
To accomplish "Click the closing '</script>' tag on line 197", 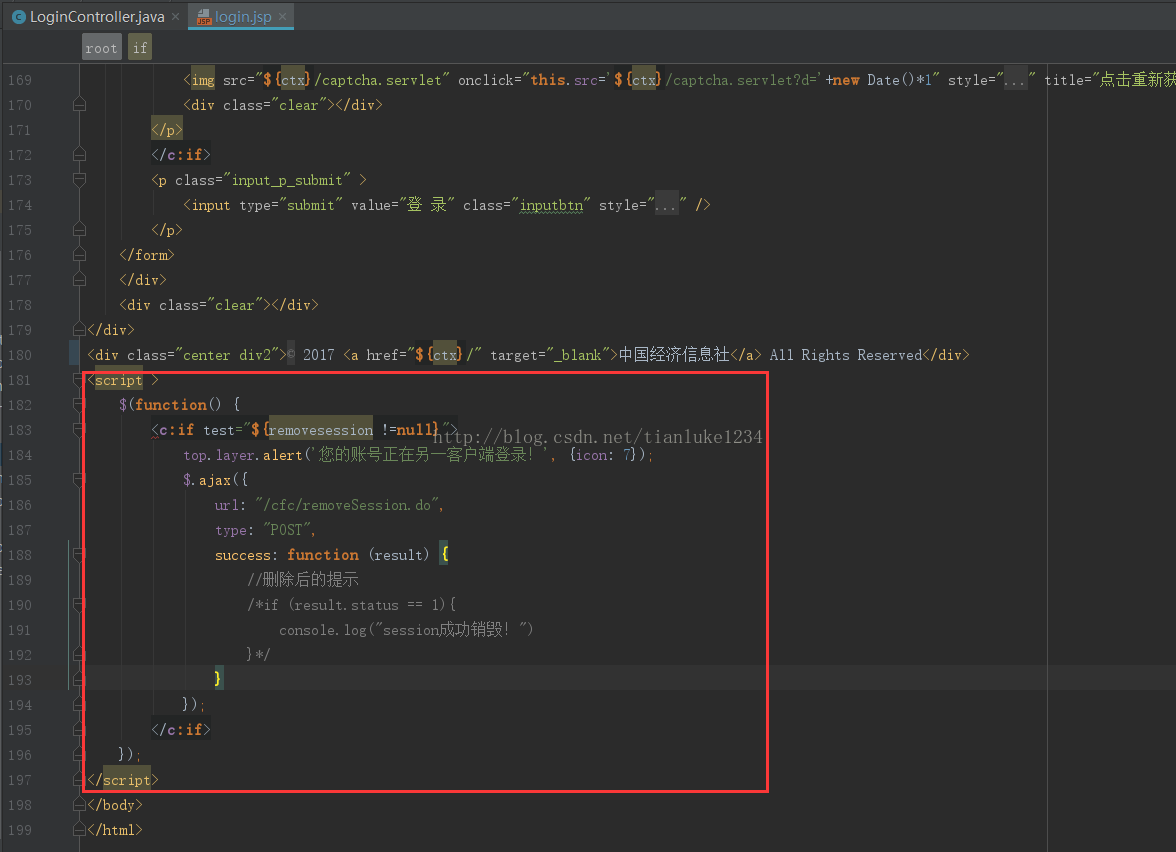I will coord(122,780).
